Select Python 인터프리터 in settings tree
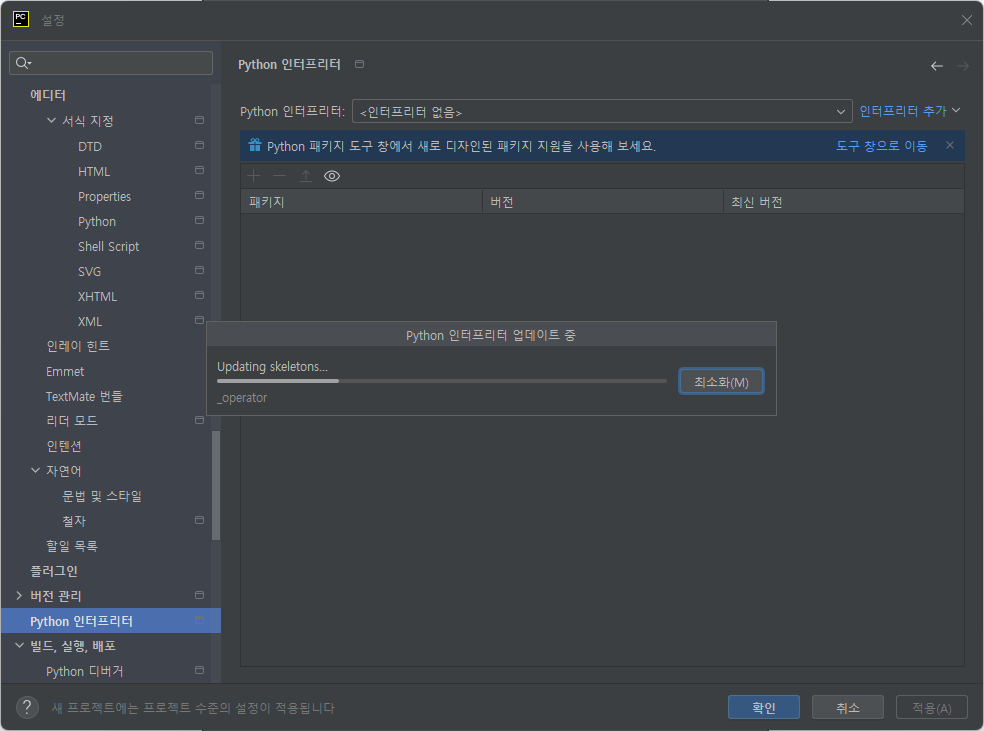Viewport: 984px width, 731px height. 111,621
